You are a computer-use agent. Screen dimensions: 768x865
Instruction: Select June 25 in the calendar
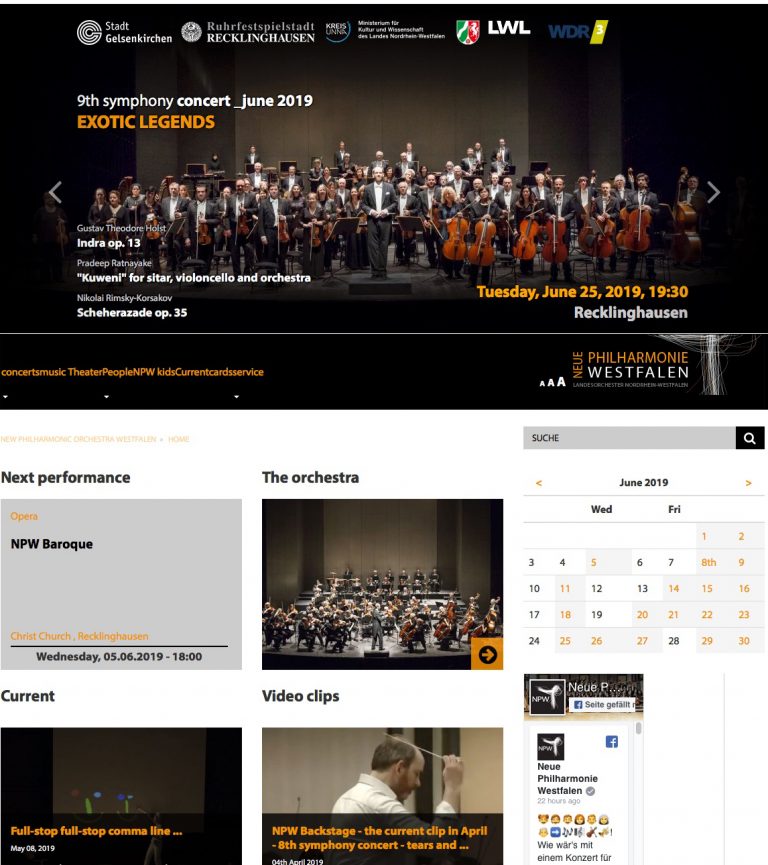565,641
